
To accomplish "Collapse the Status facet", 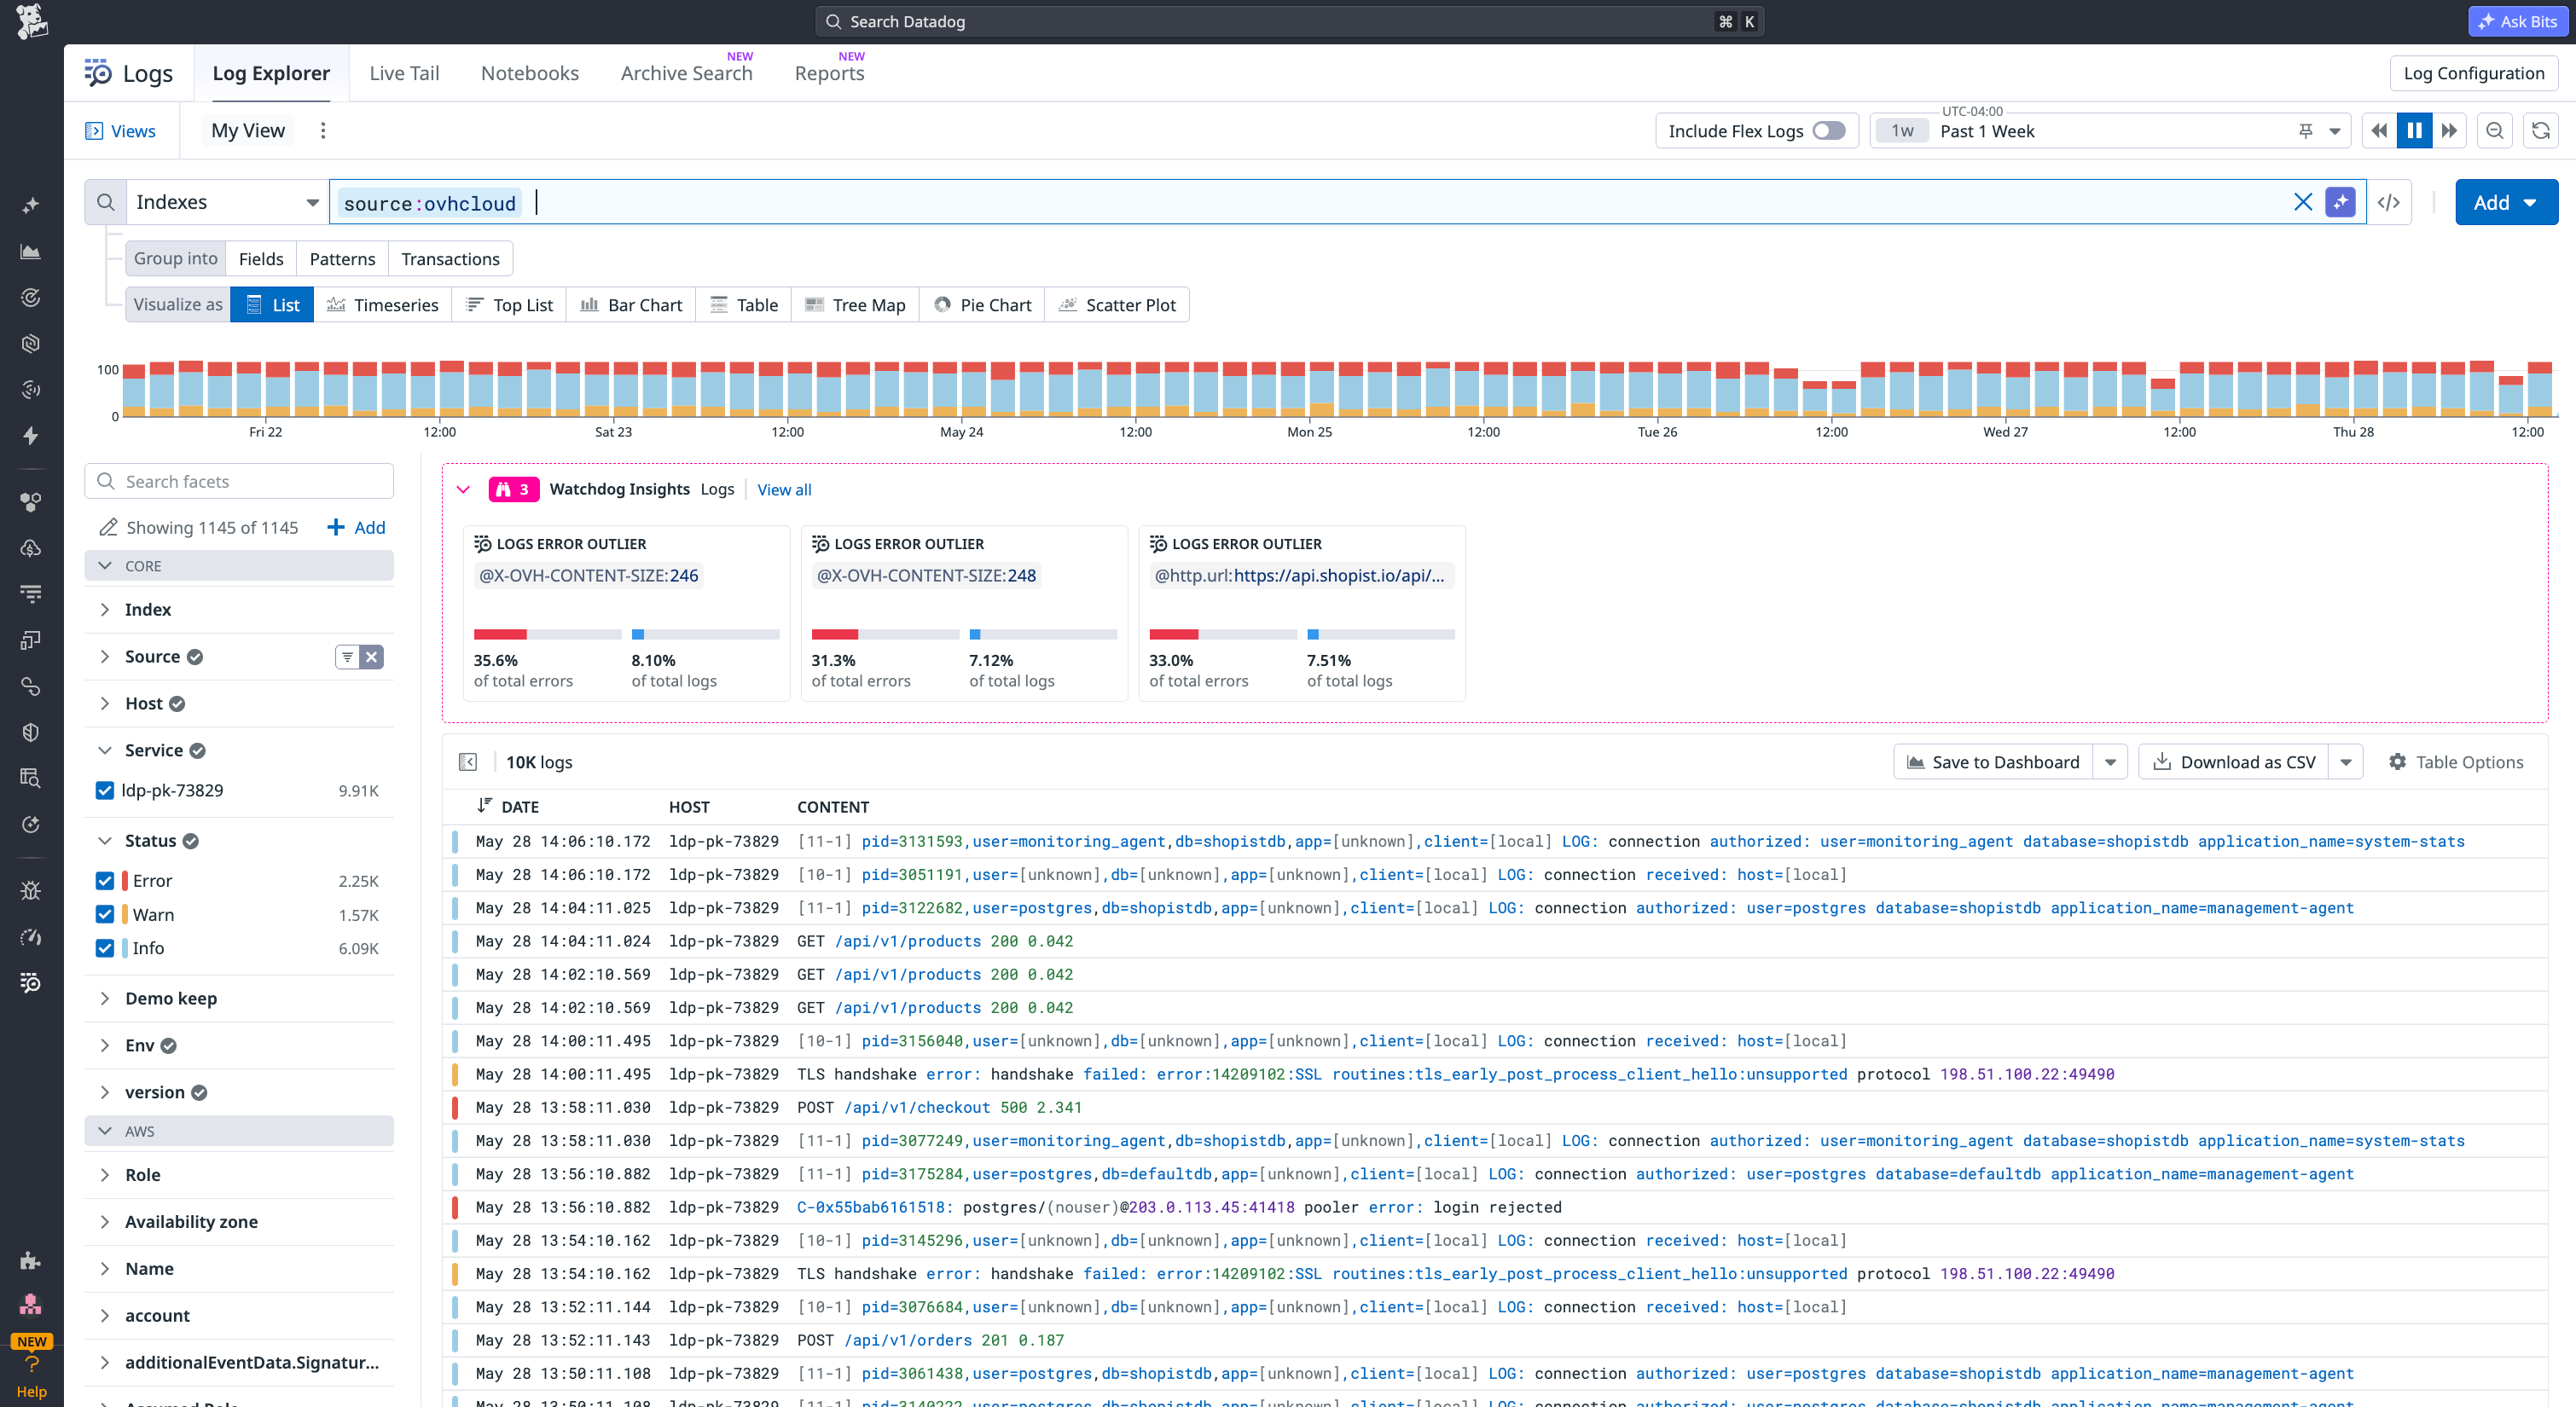I will point(105,841).
